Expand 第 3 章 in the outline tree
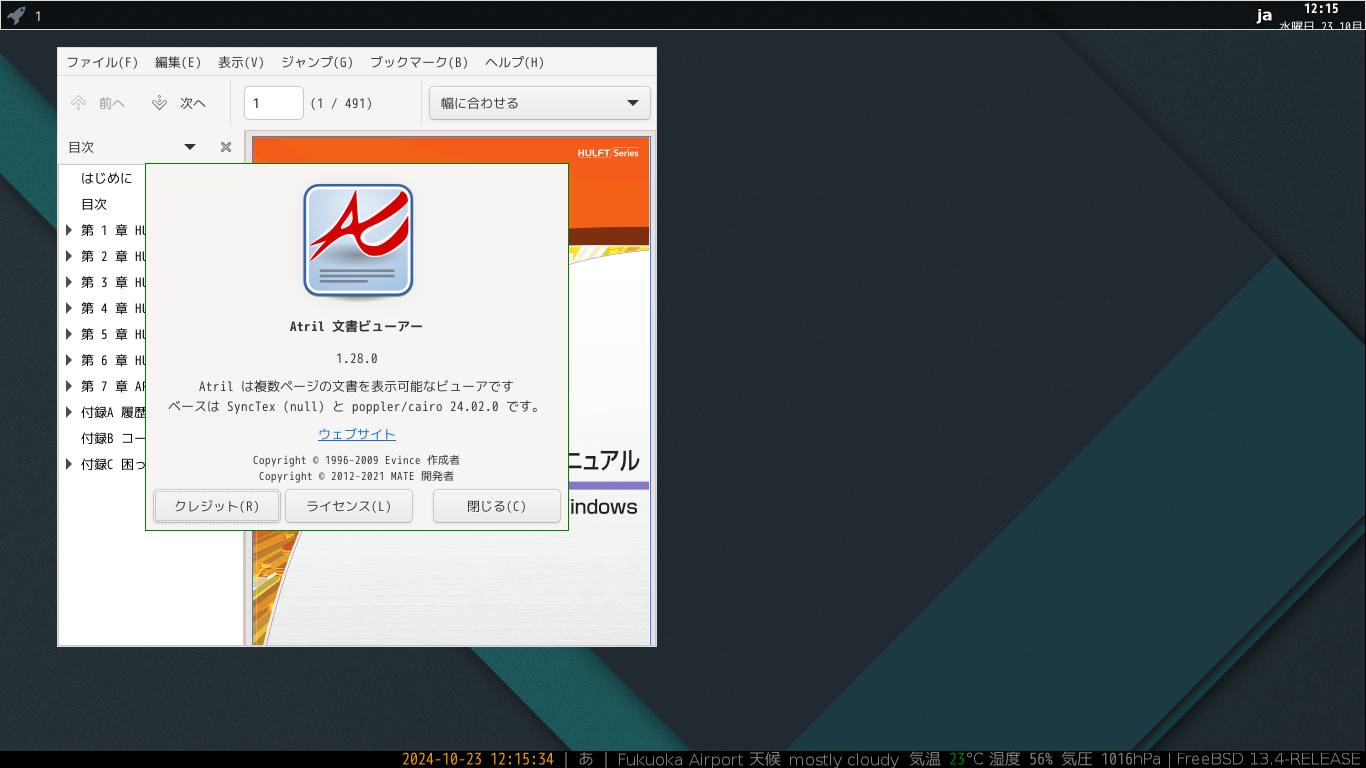Image resolution: width=1366 pixels, height=768 pixels. tap(69, 282)
